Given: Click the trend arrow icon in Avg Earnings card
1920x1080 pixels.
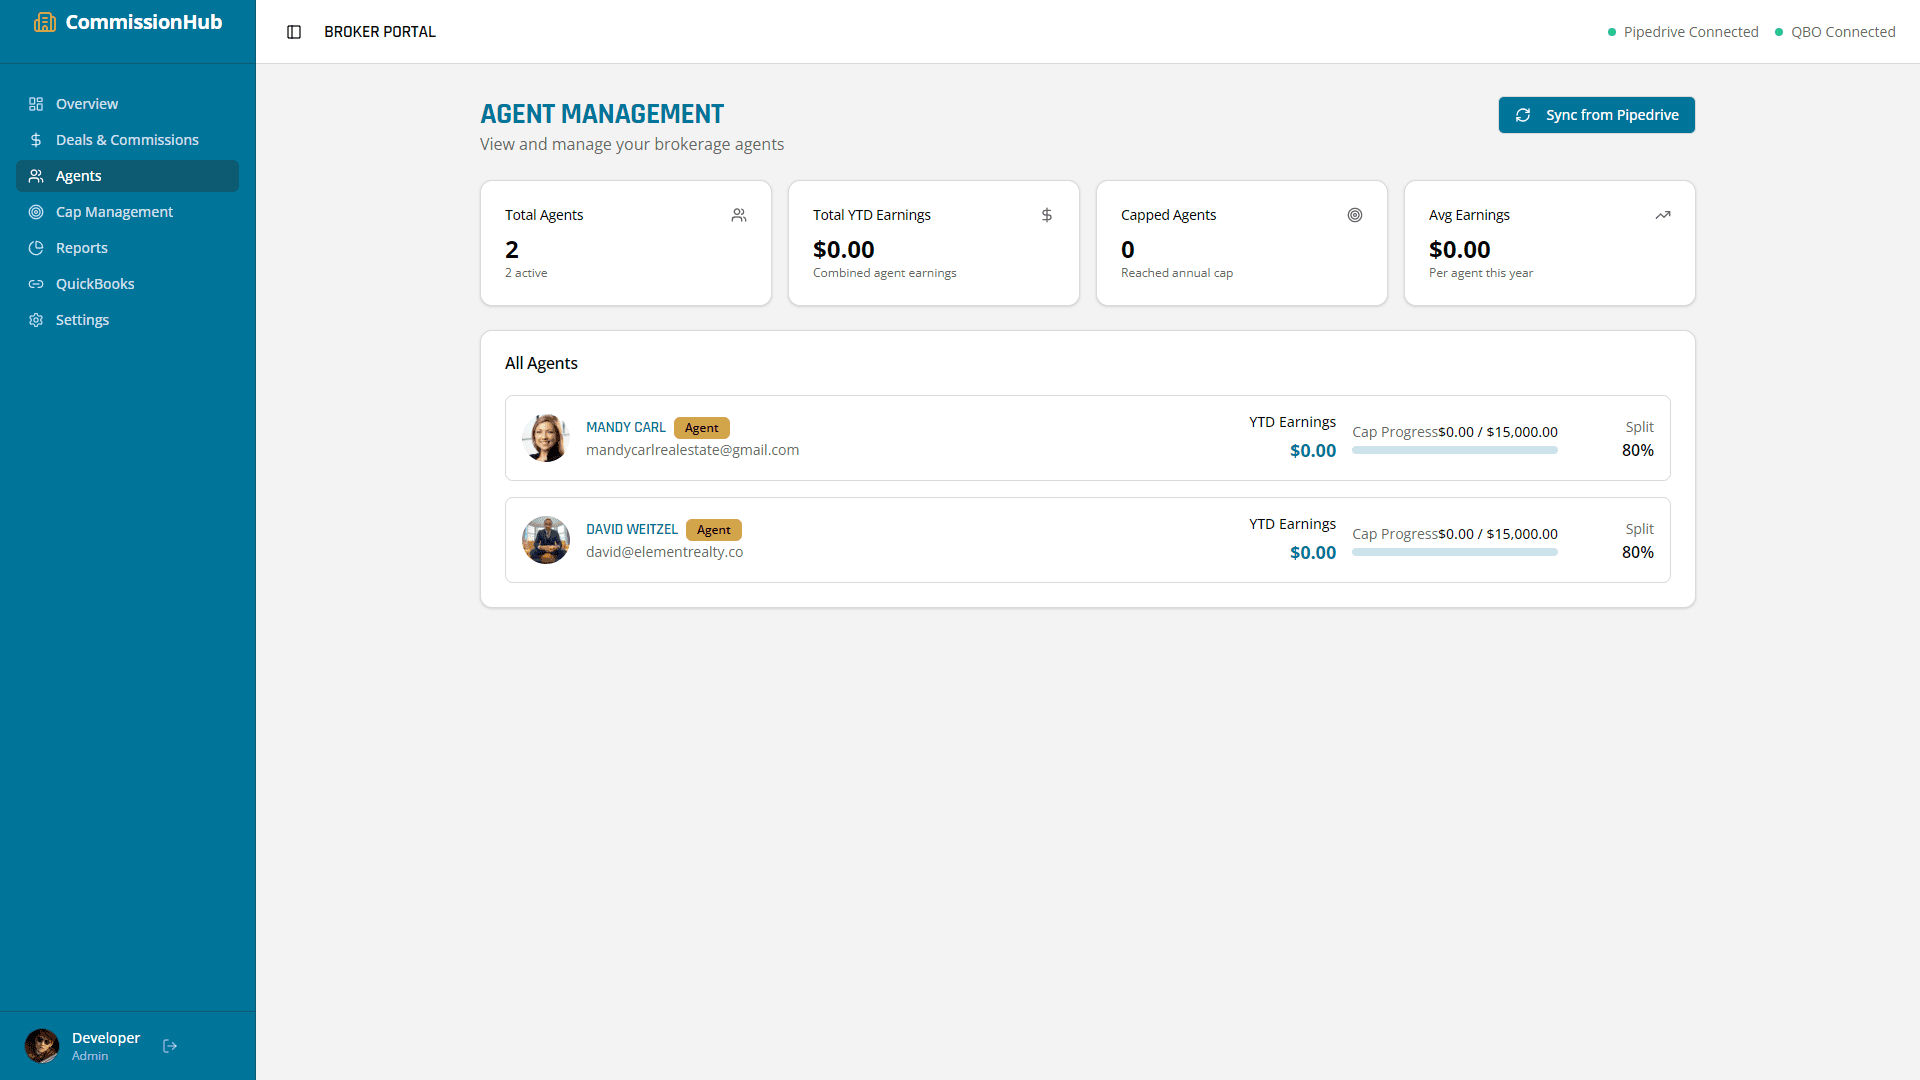Looking at the screenshot, I should (x=1663, y=215).
